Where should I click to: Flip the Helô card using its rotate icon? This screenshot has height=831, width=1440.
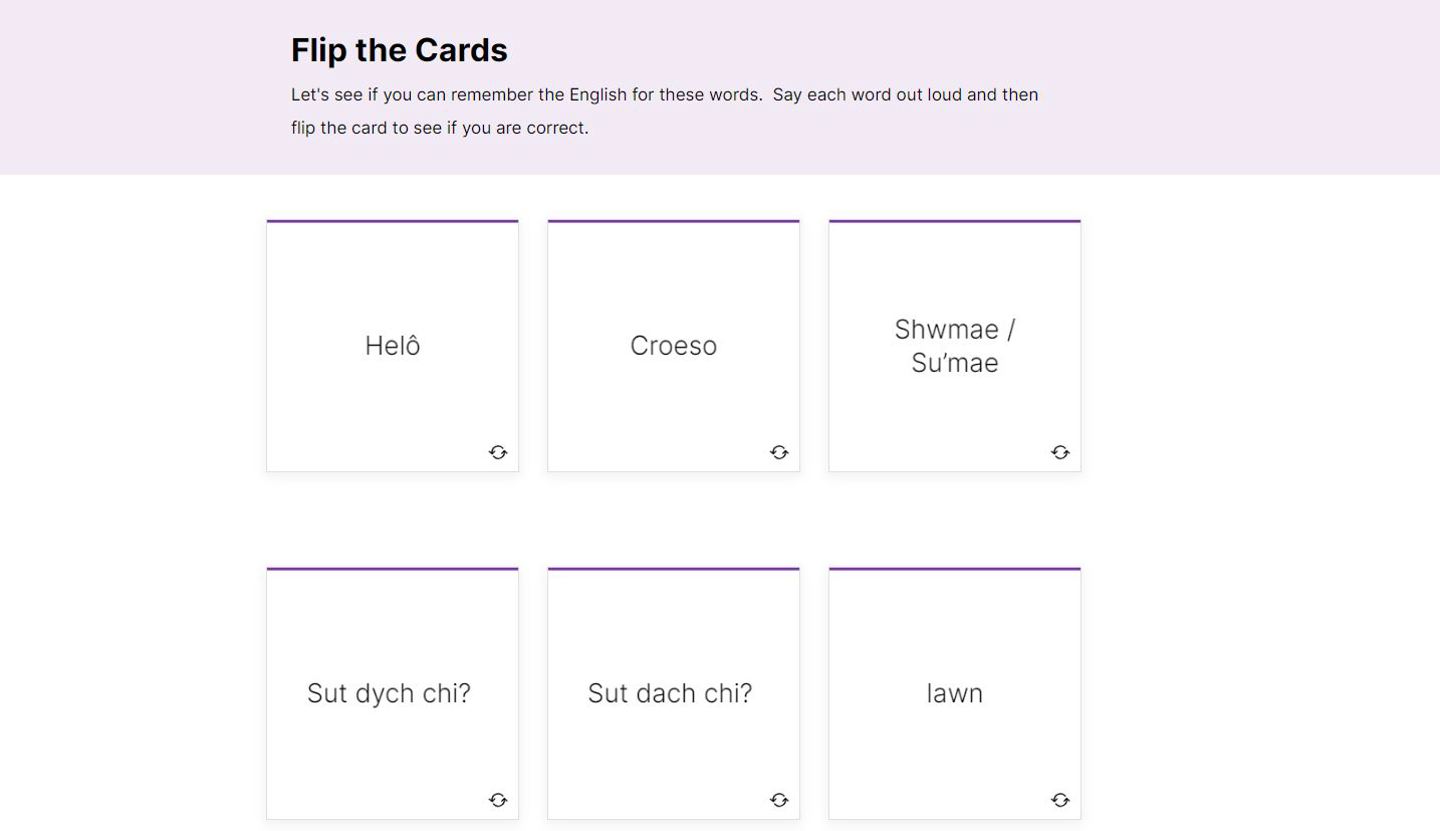click(498, 453)
